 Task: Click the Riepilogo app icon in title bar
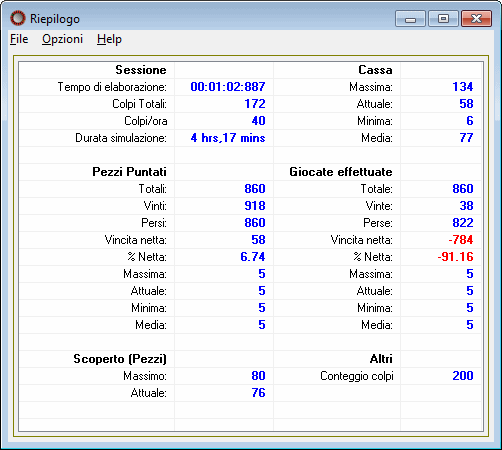18,18
